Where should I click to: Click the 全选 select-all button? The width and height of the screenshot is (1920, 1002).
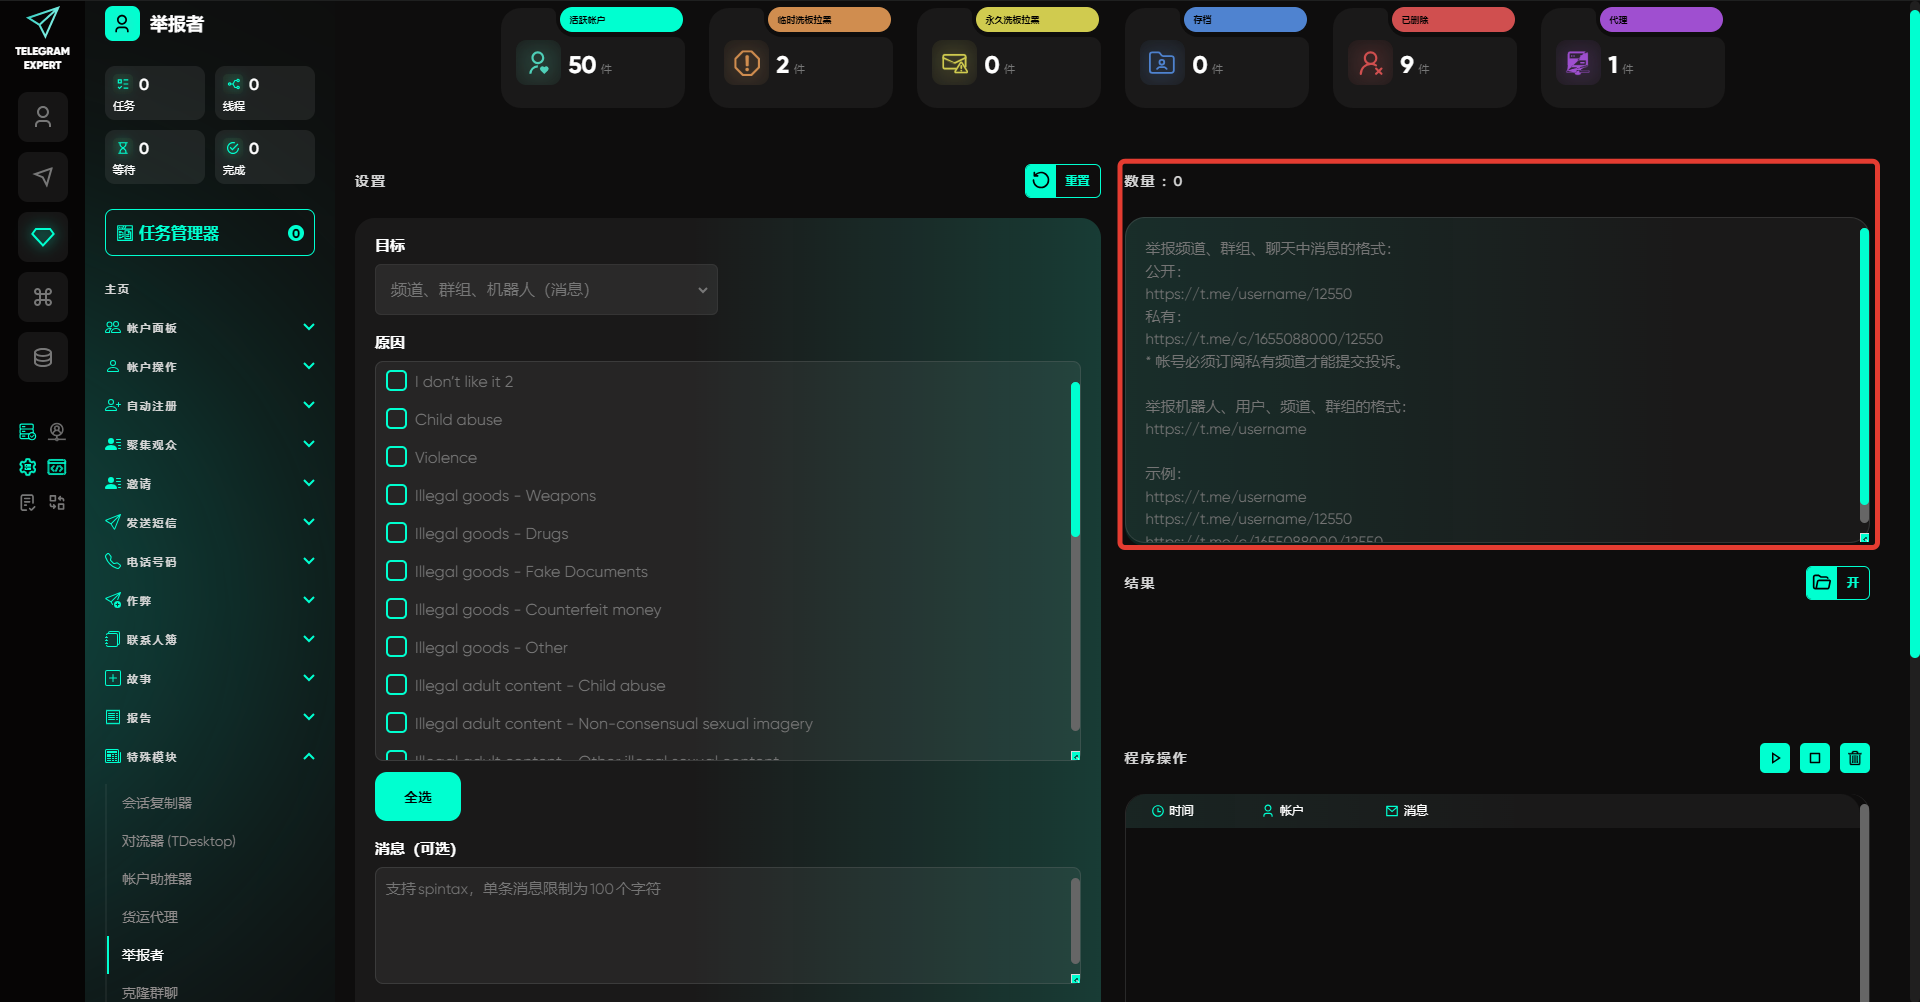tap(418, 797)
